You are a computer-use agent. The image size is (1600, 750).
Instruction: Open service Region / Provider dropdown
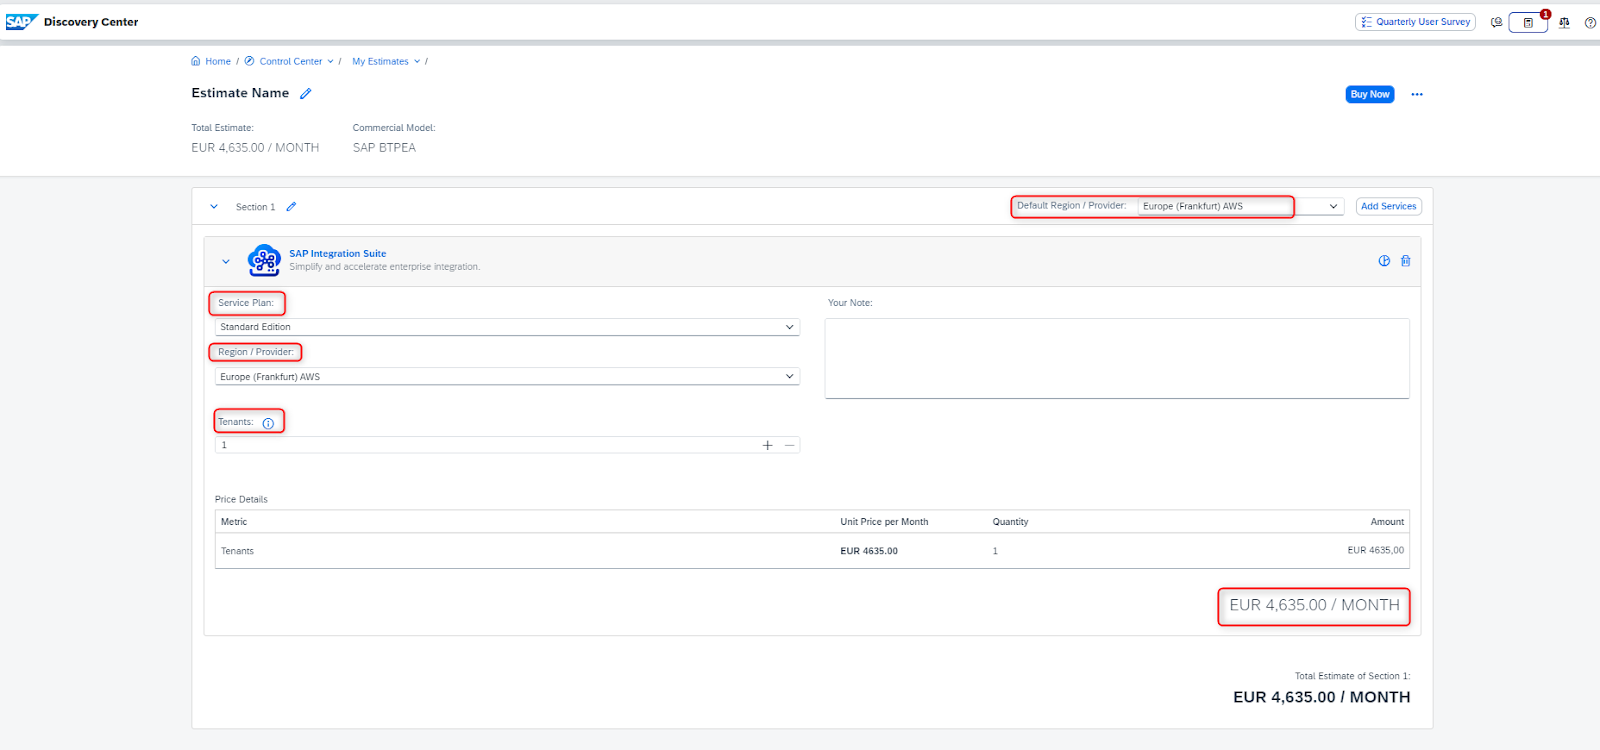pos(507,377)
